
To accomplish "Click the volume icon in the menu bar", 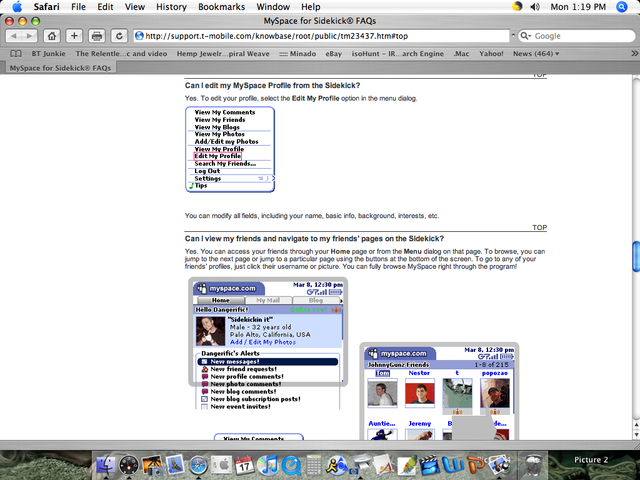I will click(533, 7).
